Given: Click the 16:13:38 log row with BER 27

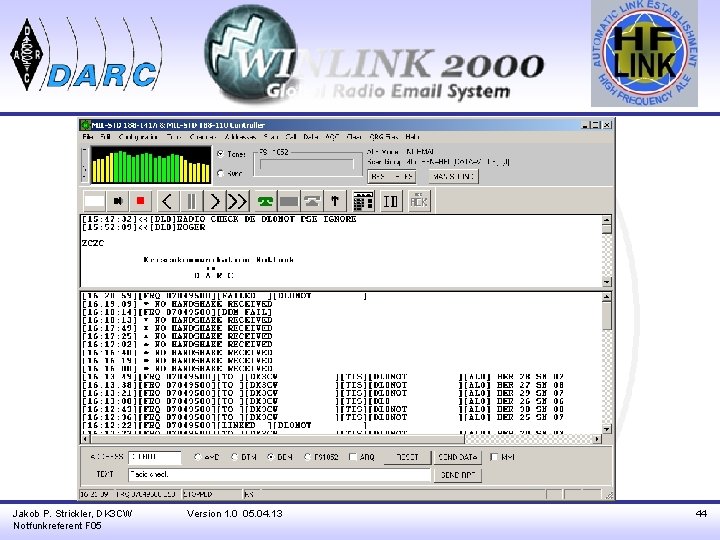Looking at the screenshot, I should click(323, 385).
